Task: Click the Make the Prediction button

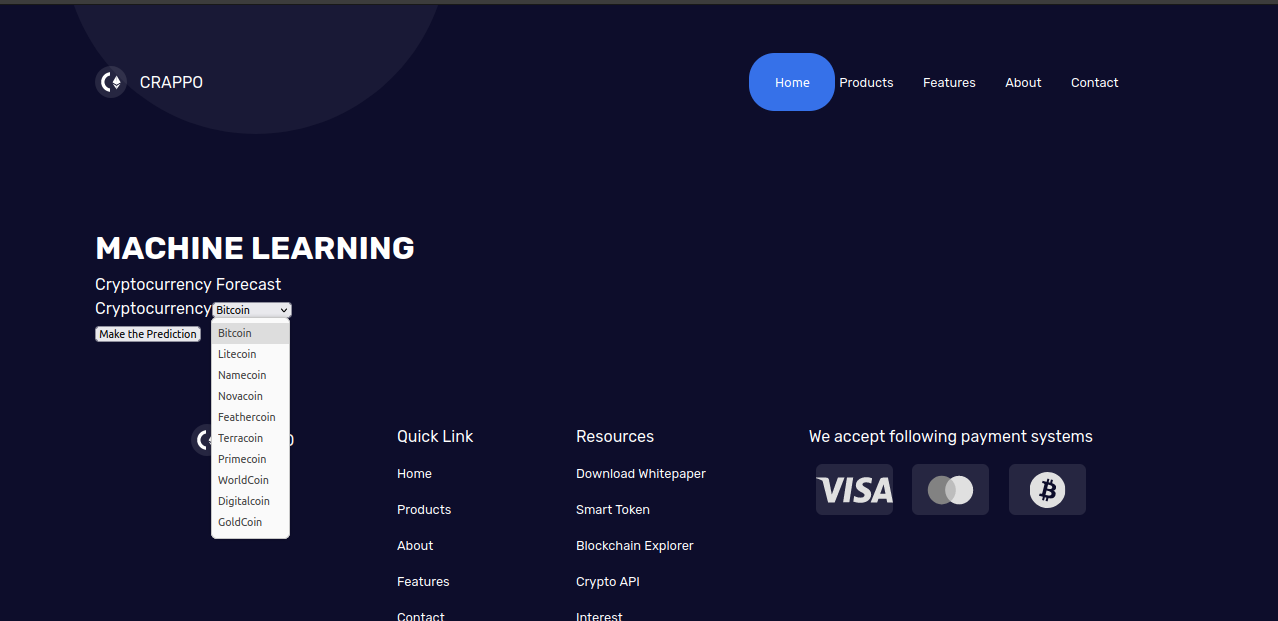Action: pyautogui.click(x=148, y=334)
